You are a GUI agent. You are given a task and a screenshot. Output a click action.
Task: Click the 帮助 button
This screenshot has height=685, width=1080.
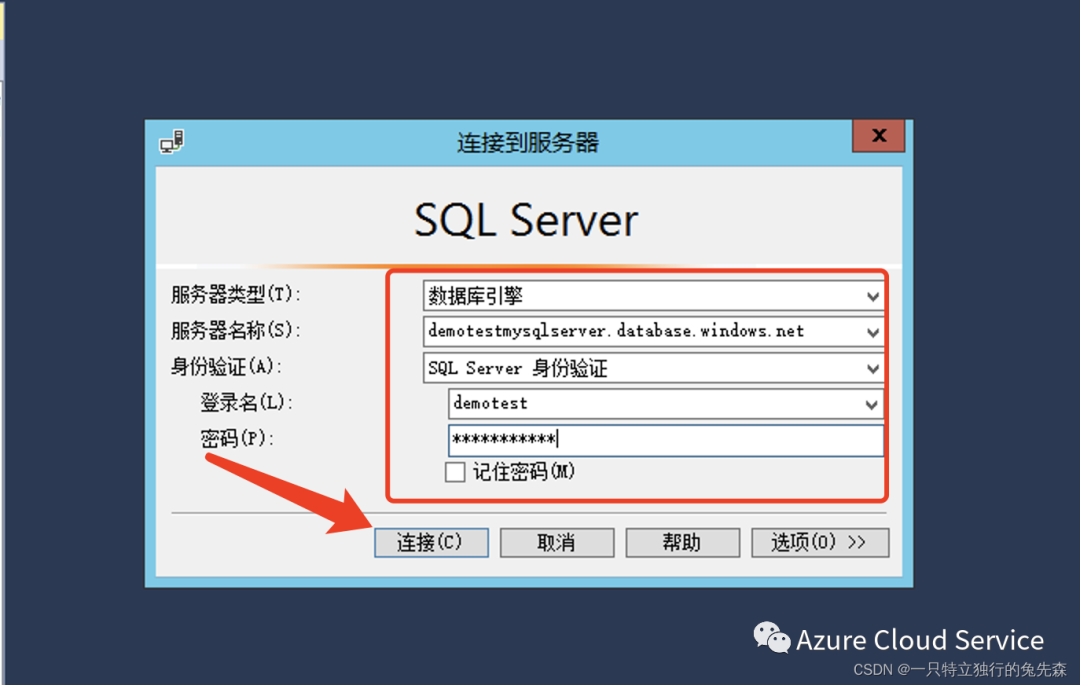point(683,542)
